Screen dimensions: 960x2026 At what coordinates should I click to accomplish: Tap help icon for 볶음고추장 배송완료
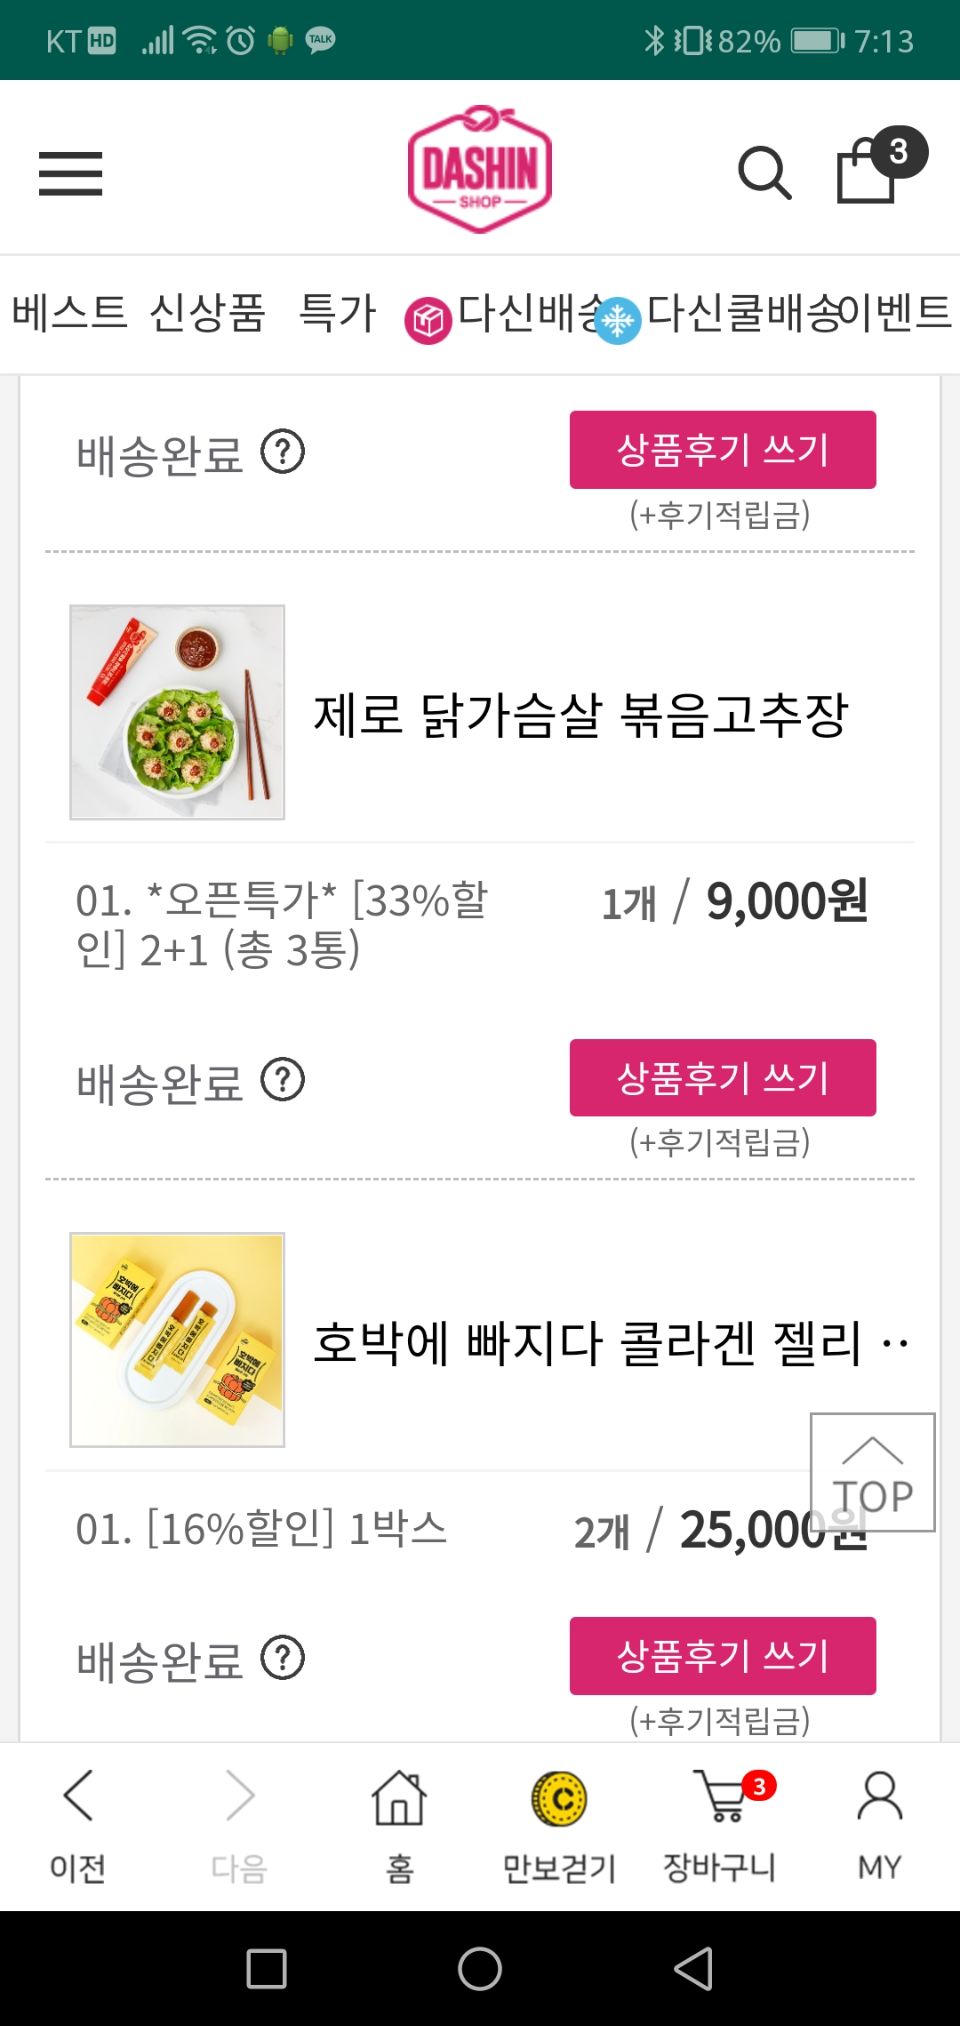click(x=283, y=1080)
